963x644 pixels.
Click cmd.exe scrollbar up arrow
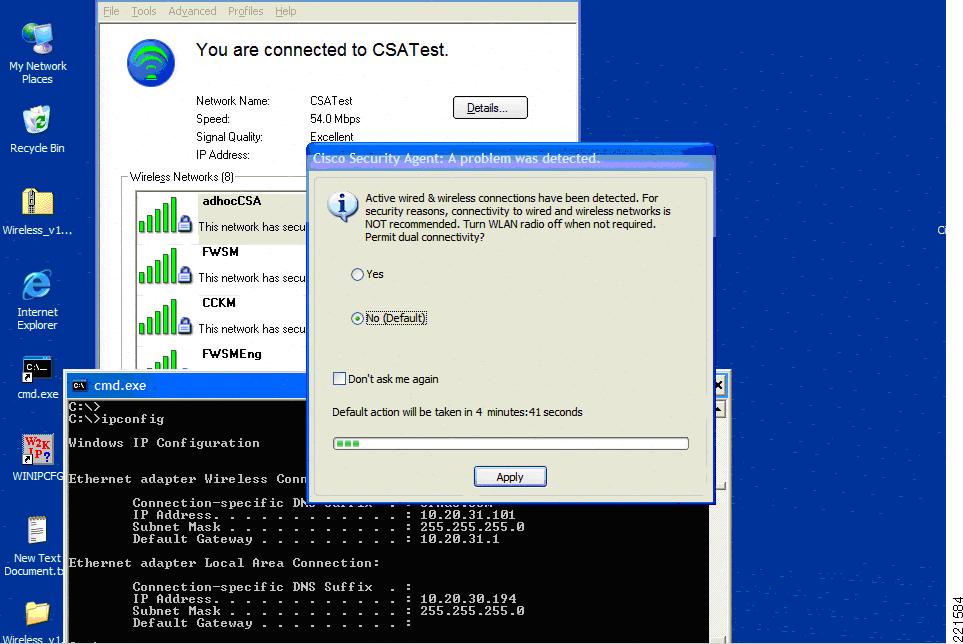[x=719, y=409]
